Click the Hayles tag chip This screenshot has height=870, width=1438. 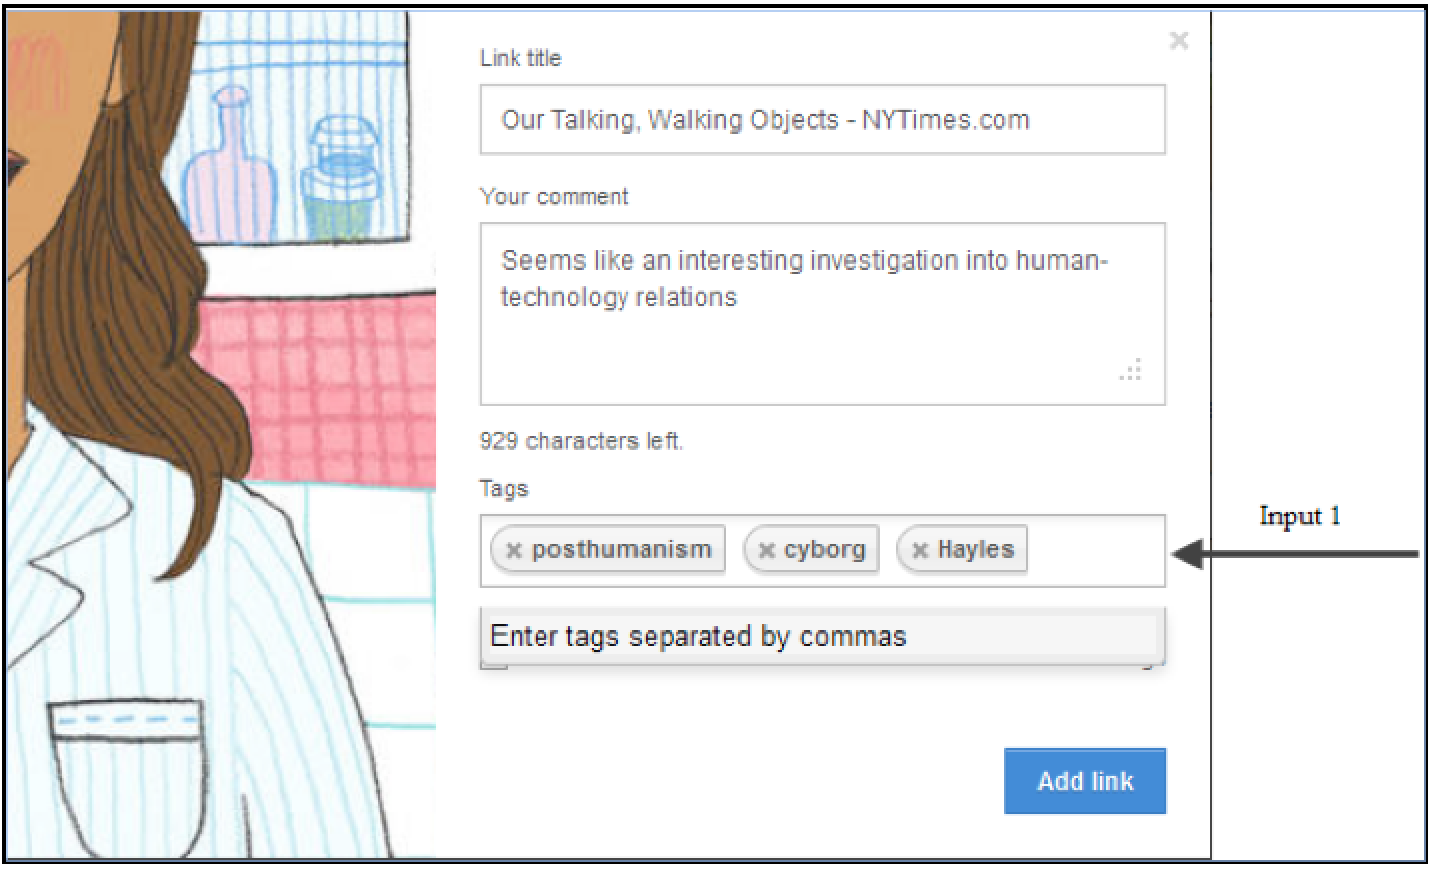coord(962,549)
